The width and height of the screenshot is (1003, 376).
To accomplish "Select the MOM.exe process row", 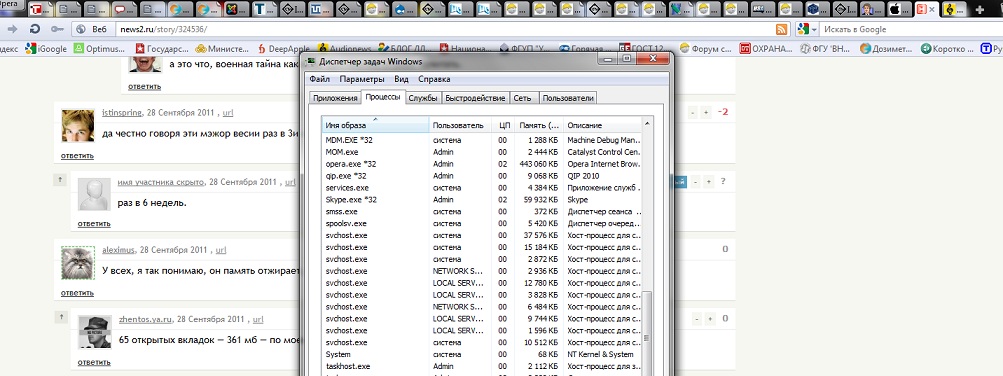I will (481, 152).
